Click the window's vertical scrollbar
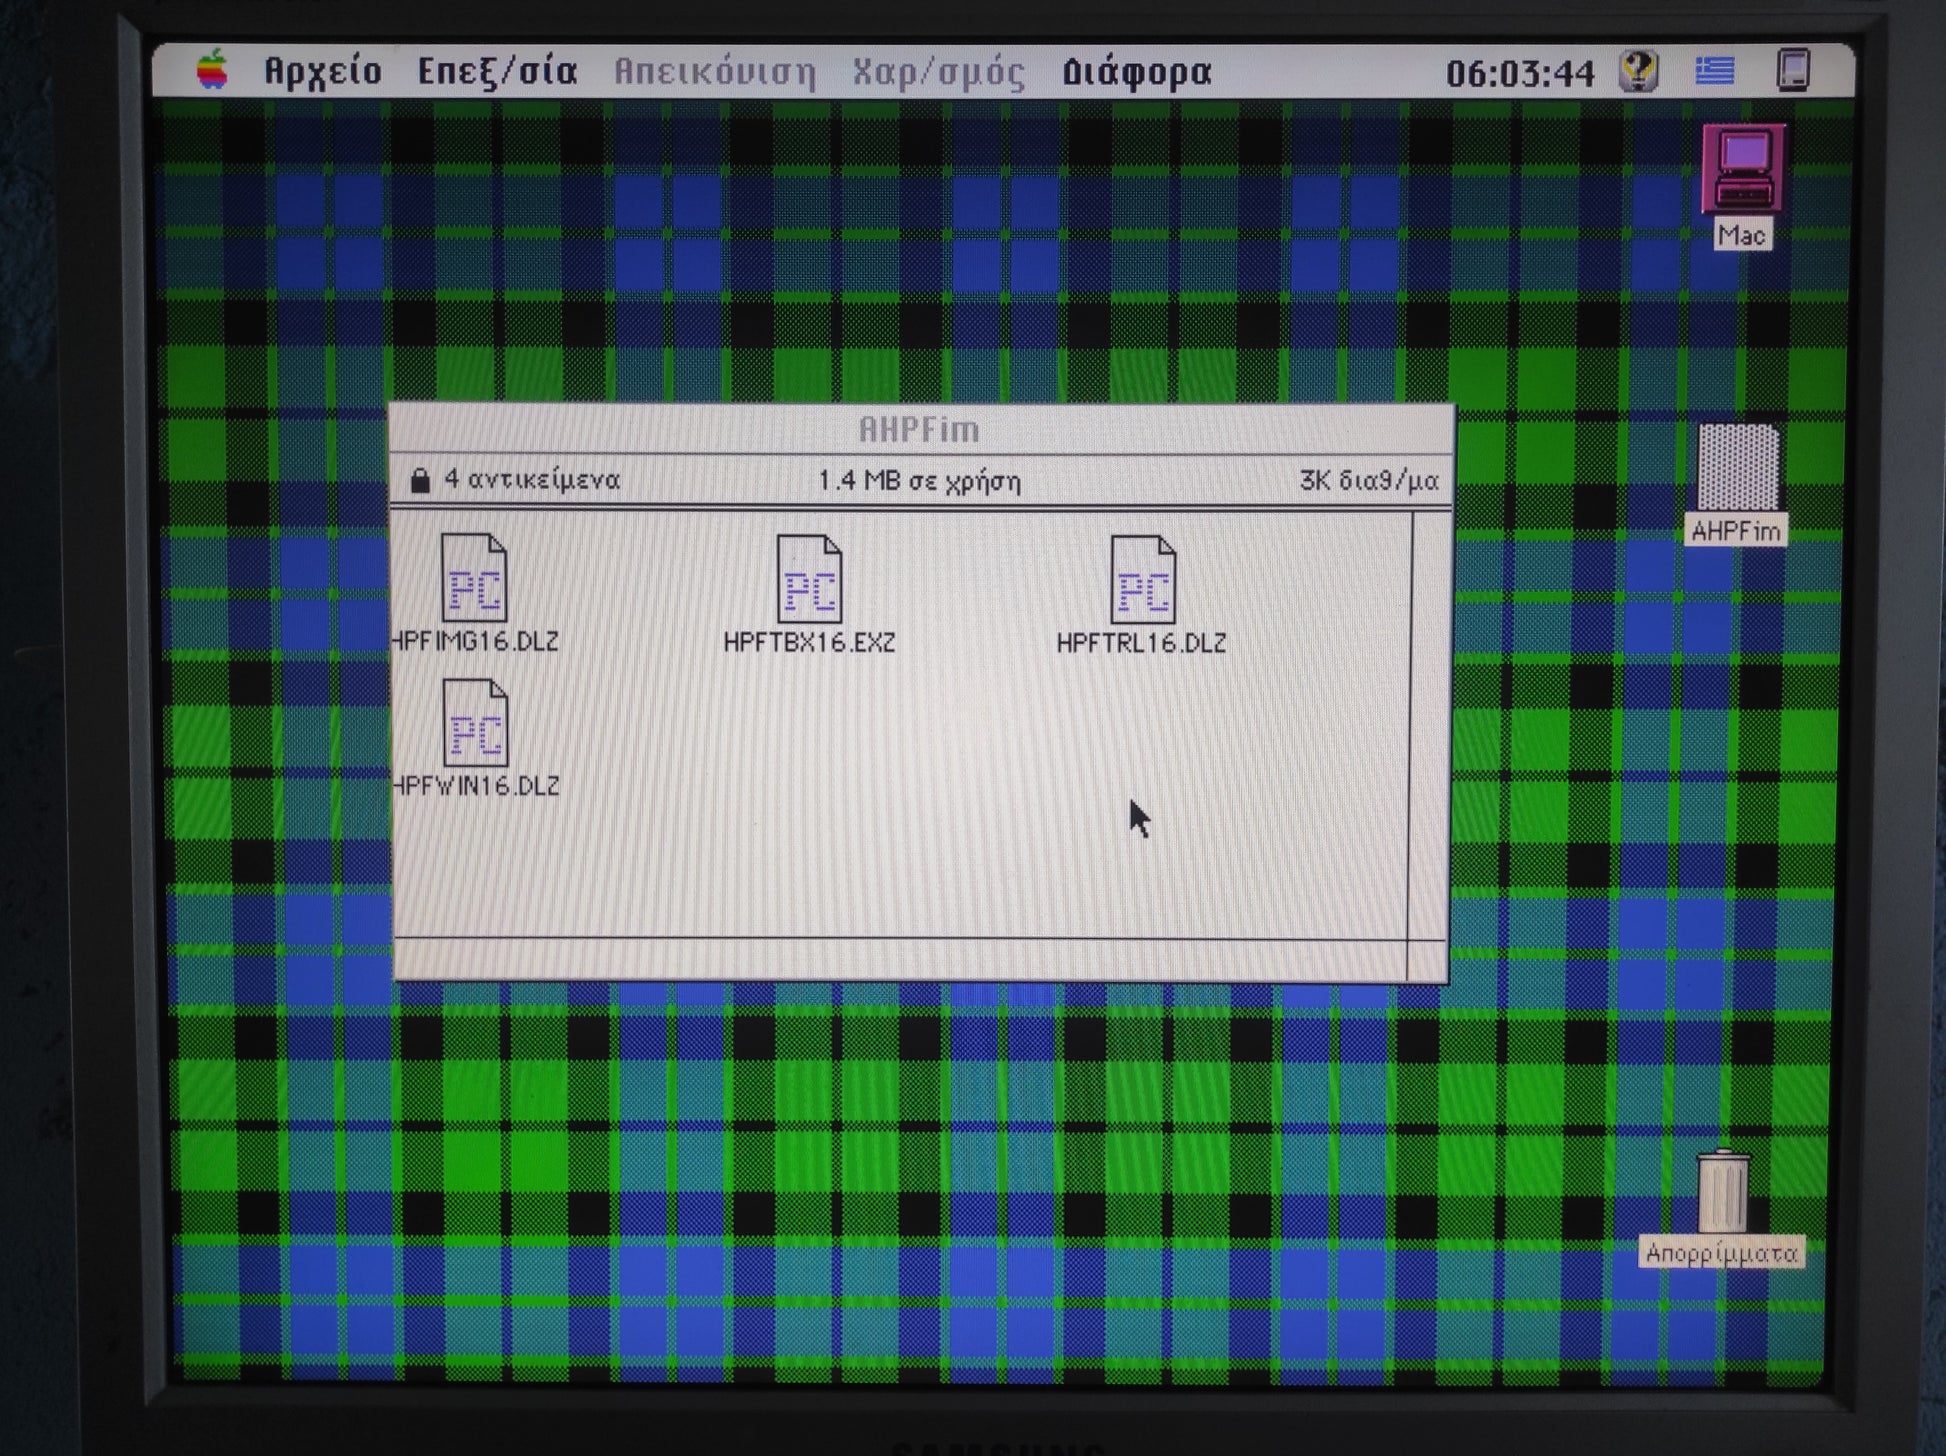1946x1456 pixels. [1430, 725]
